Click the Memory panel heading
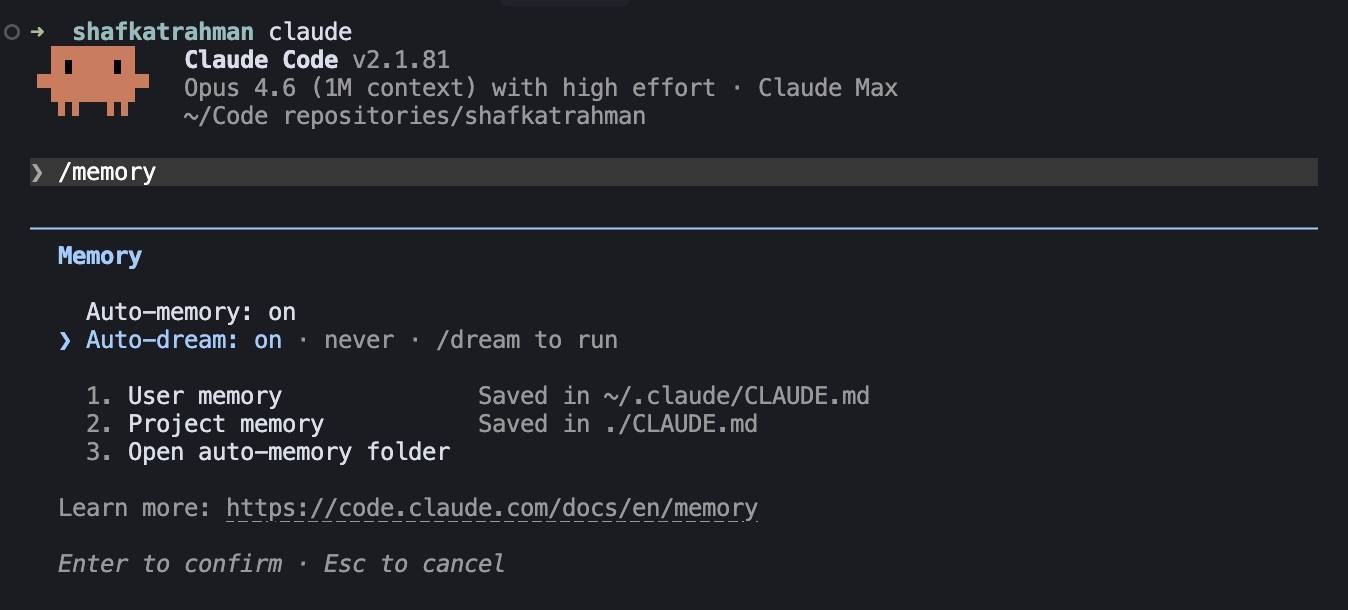This screenshot has width=1348, height=610. click(100, 256)
